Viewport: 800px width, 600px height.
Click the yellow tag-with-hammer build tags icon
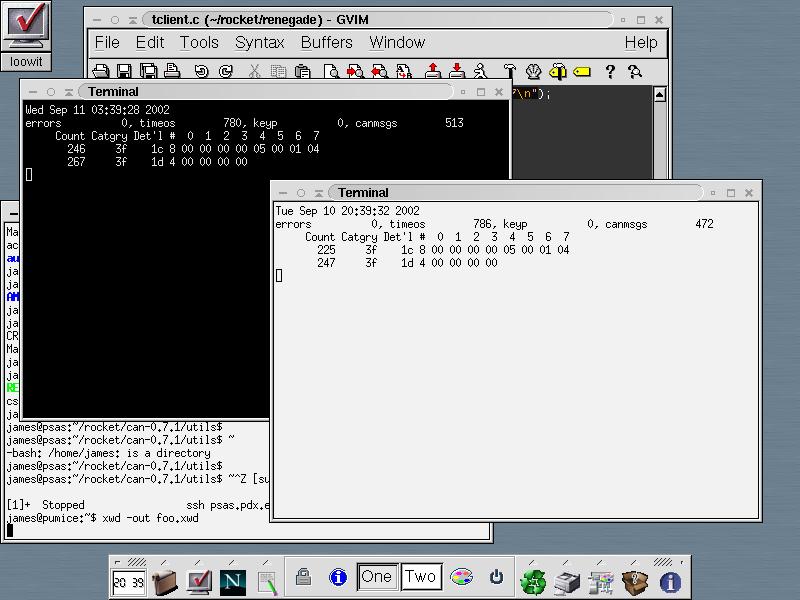558,71
